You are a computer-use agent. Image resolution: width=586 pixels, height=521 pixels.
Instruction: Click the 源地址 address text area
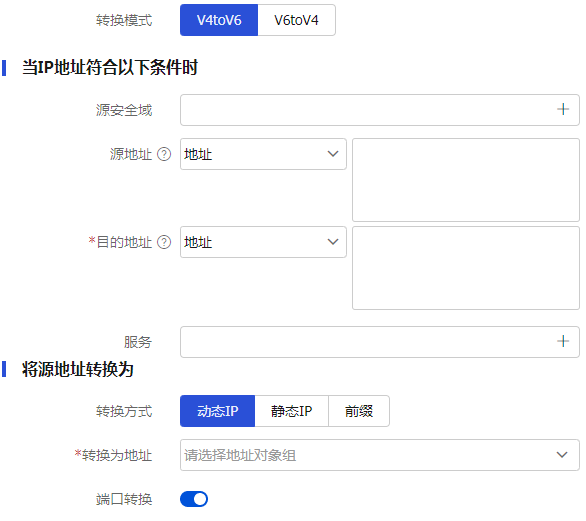pyautogui.click(x=466, y=180)
